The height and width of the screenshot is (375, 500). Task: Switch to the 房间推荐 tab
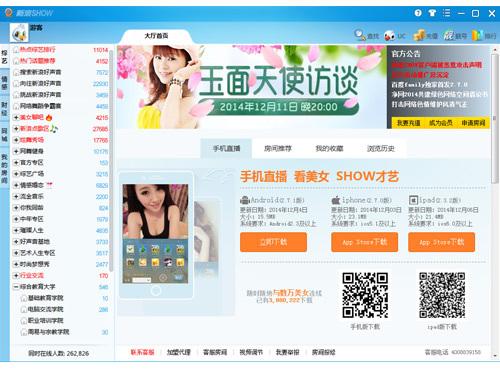278,149
